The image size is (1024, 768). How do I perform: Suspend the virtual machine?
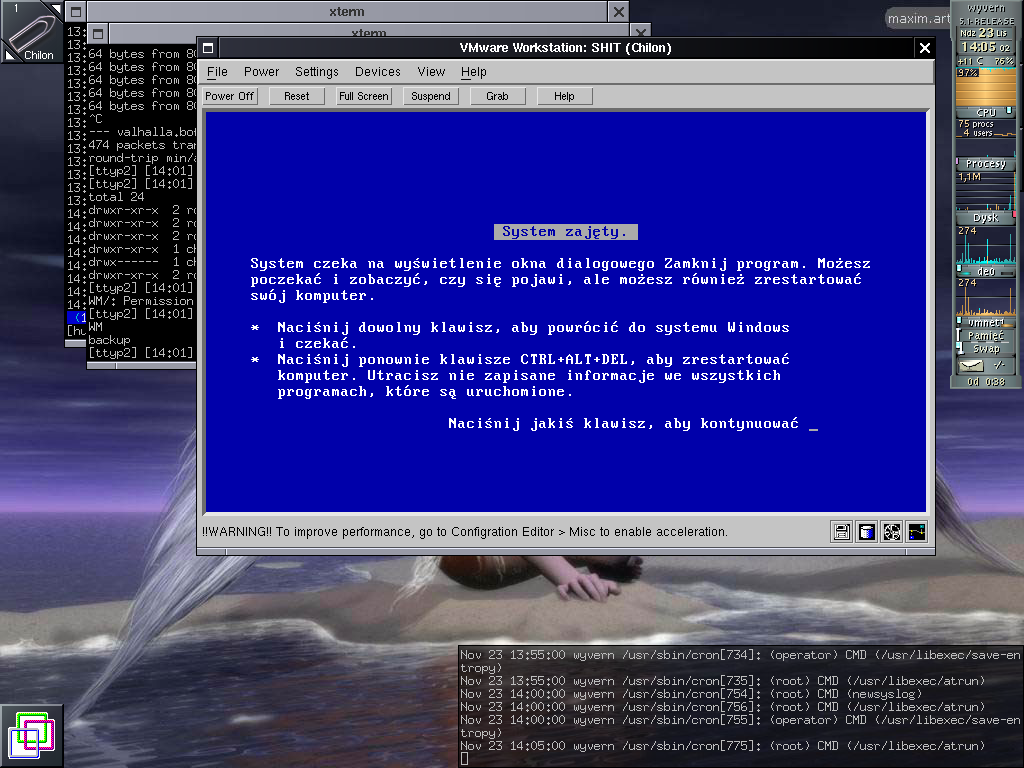[431, 96]
